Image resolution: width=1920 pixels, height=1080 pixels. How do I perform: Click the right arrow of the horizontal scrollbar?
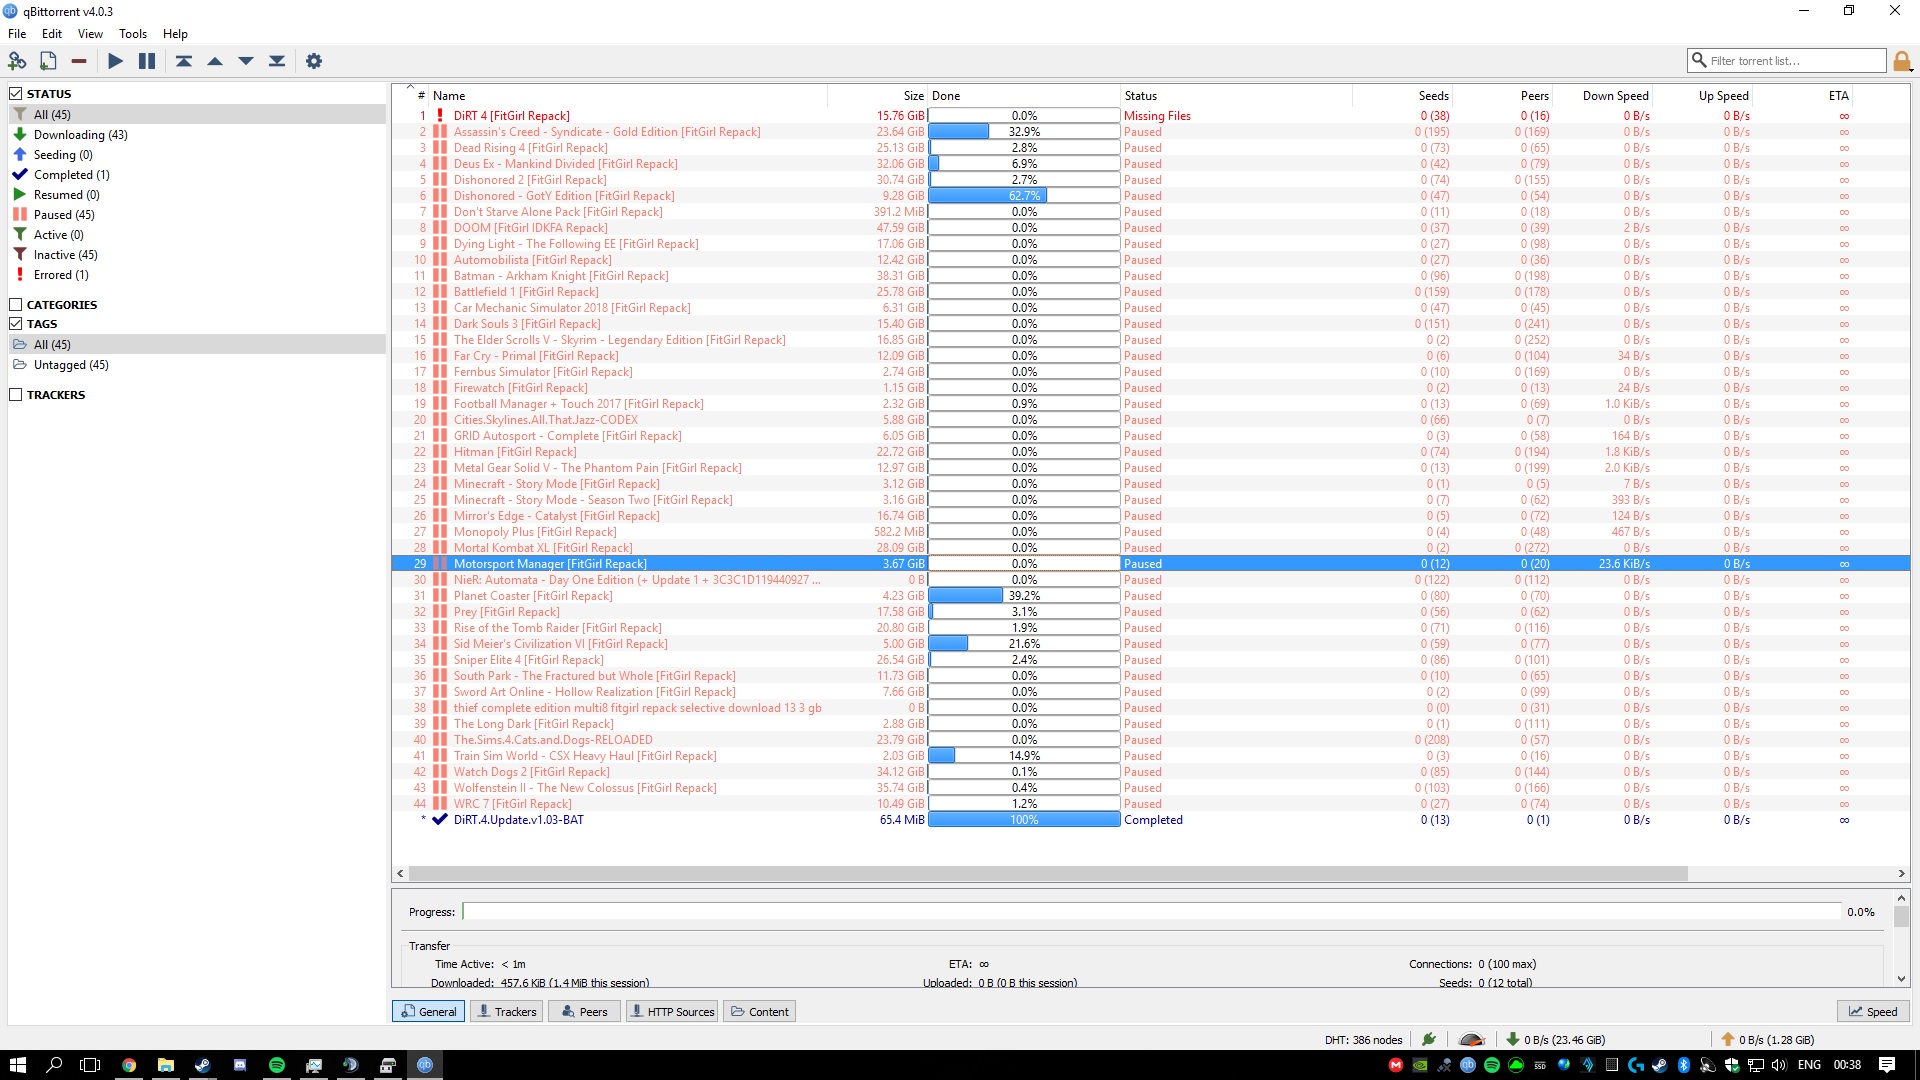click(x=1902, y=874)
